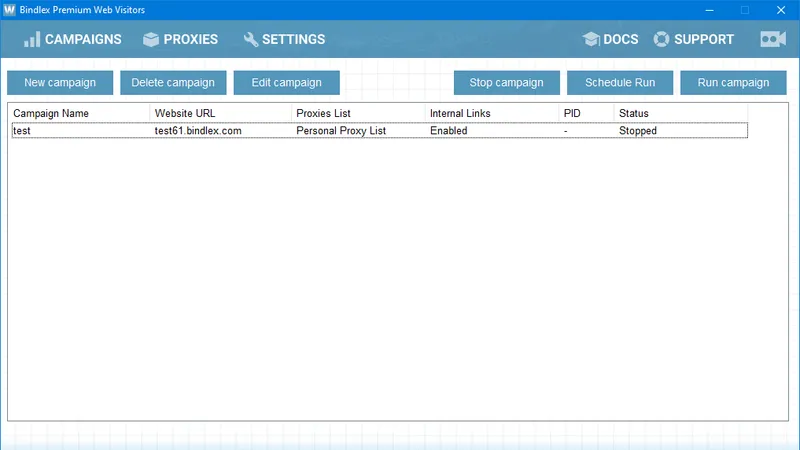This screenshot has height=450, width=800.
Task: Click the Support lifebuoy icon
Action: (661, 39)
